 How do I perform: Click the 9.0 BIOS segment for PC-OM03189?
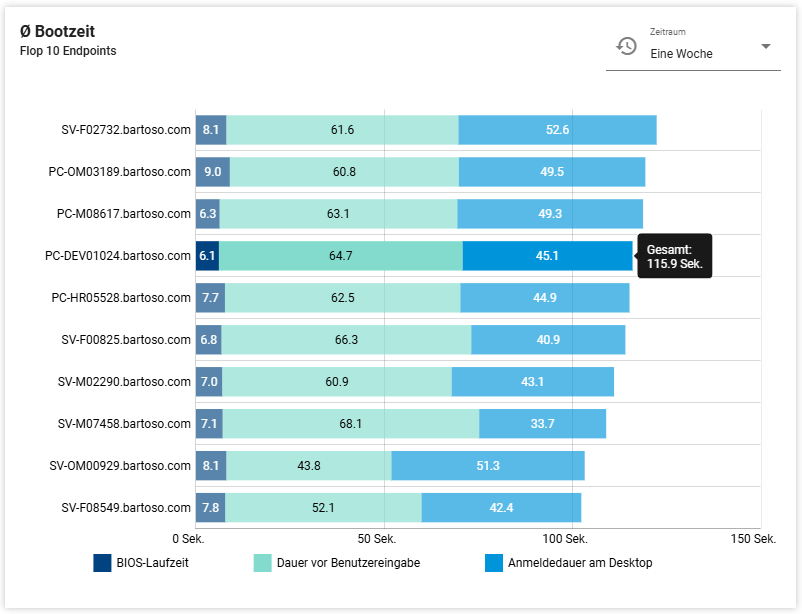coord(212,172)
